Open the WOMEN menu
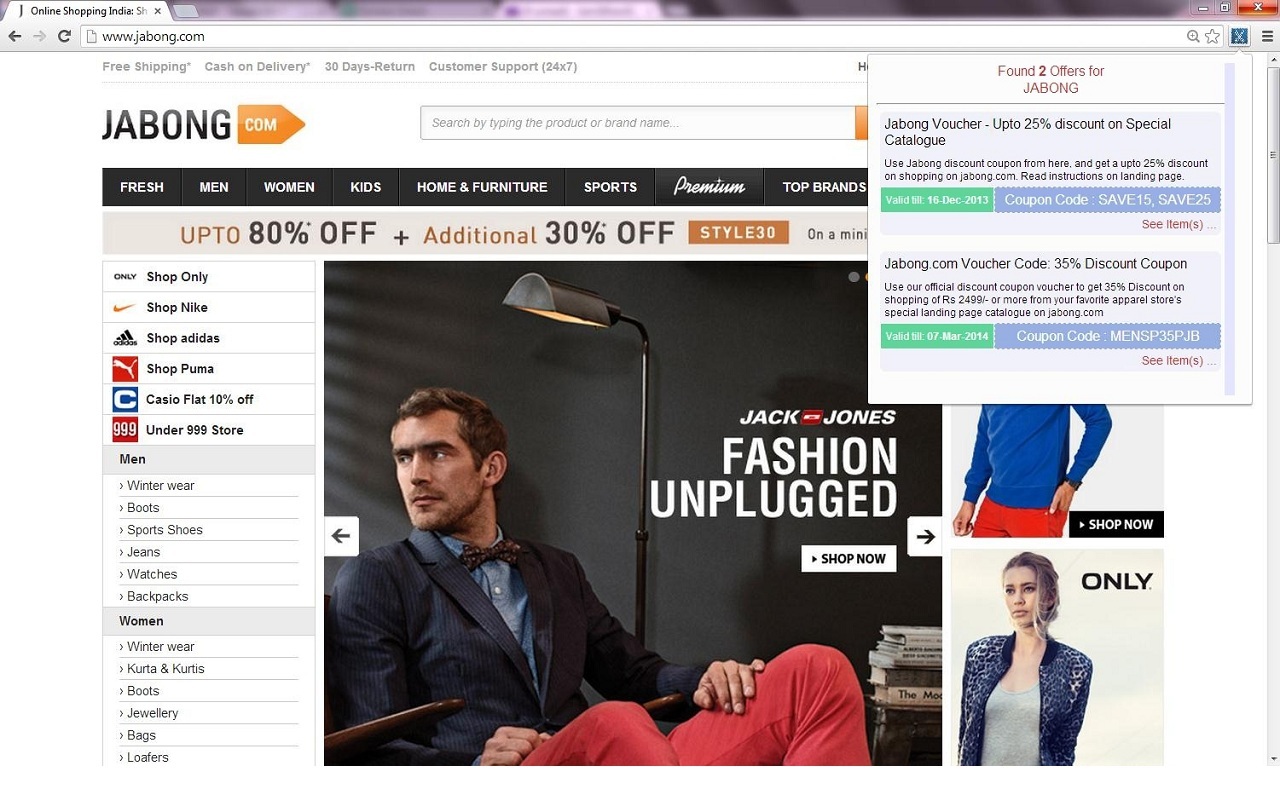Viewport: 1280px width, 800px height. click(x=289, y=187)
